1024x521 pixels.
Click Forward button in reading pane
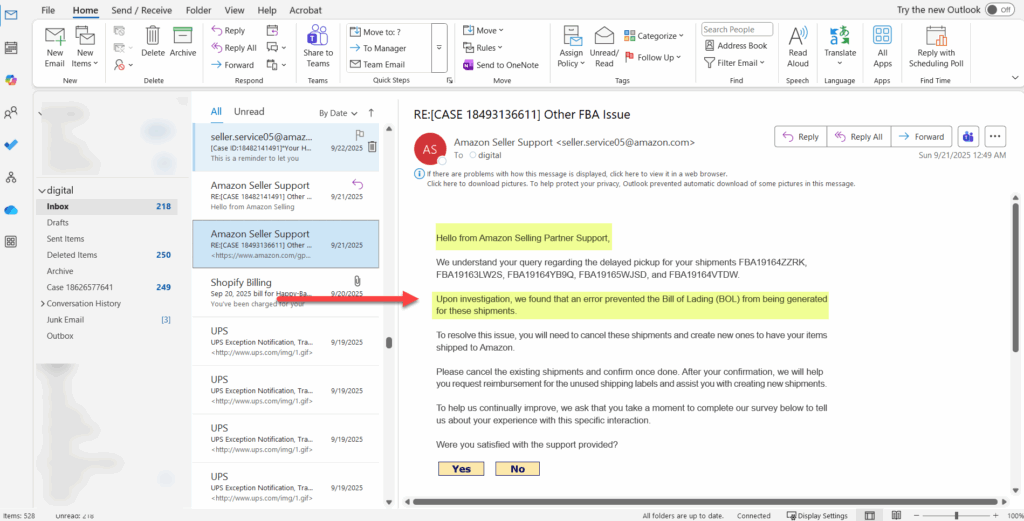(x=920, y=137)
